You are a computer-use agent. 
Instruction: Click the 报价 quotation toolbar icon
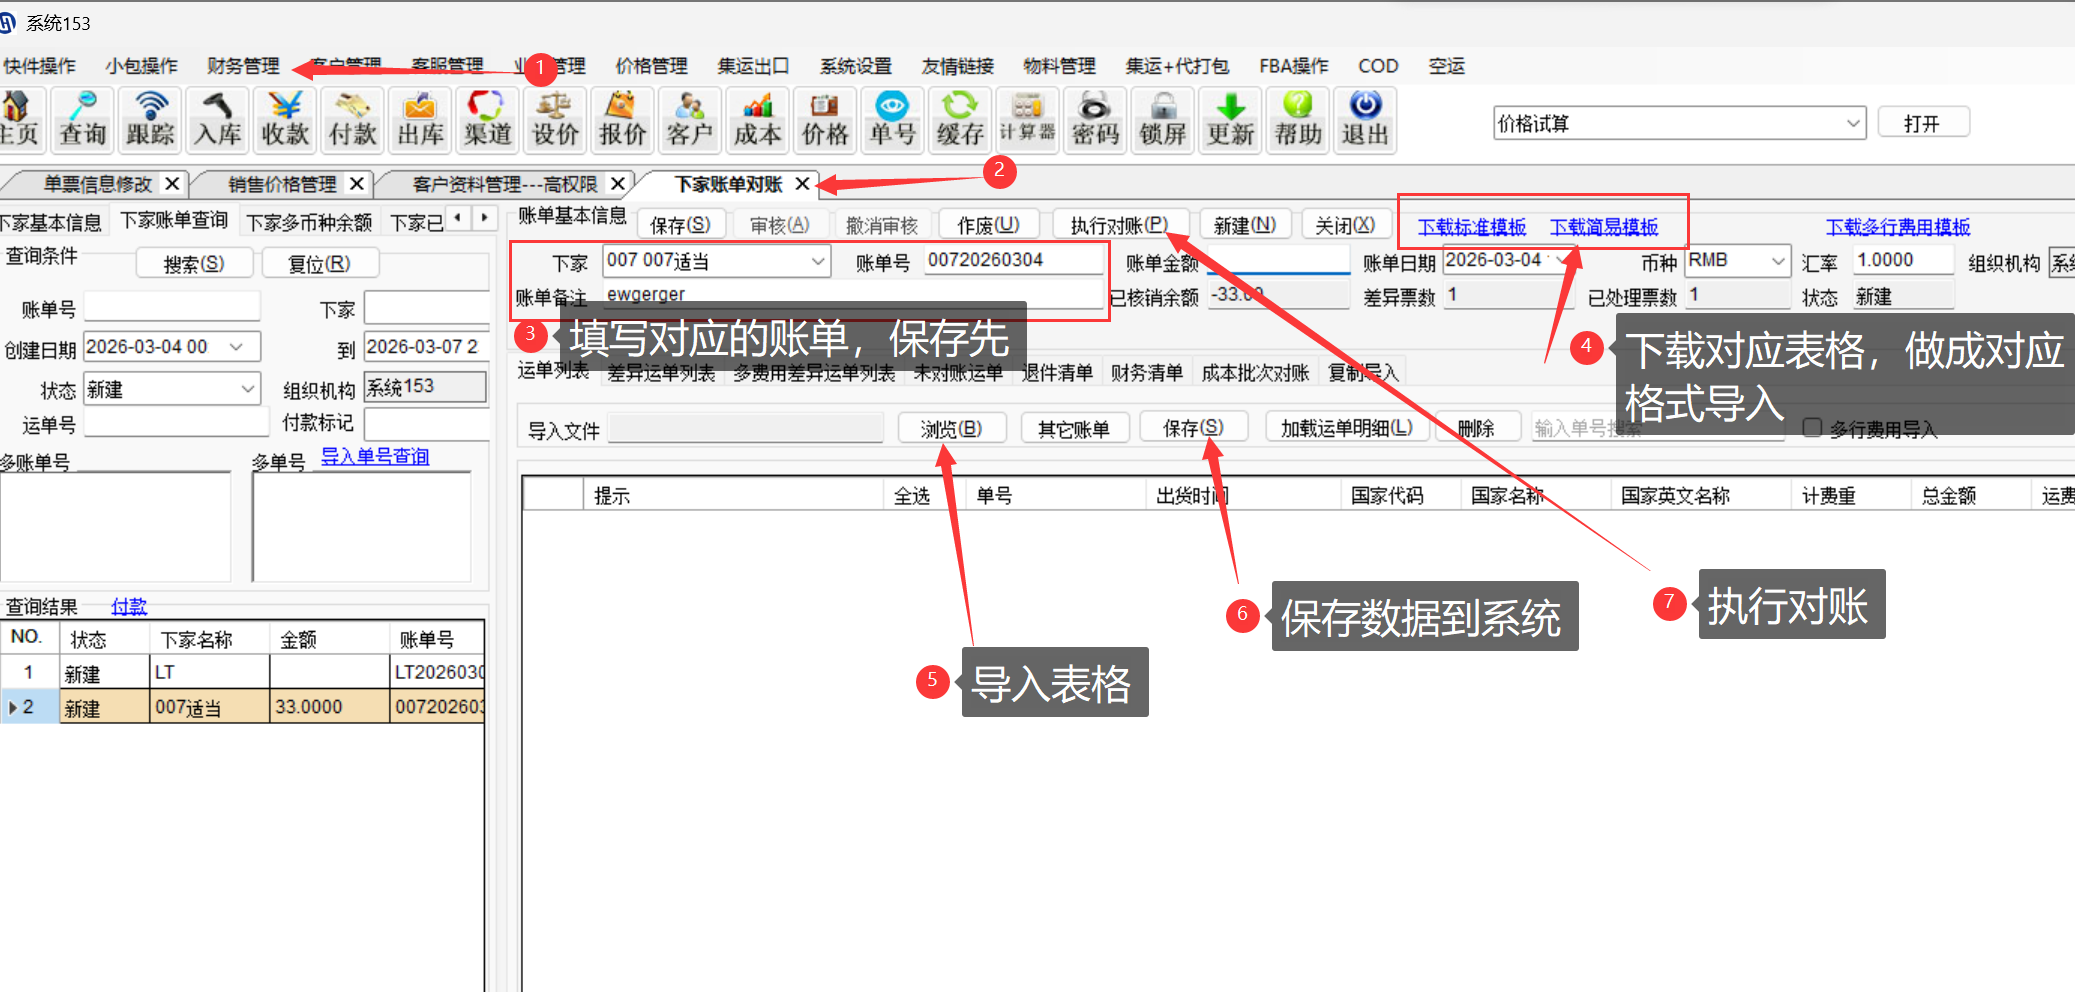(x=622, y=120)
